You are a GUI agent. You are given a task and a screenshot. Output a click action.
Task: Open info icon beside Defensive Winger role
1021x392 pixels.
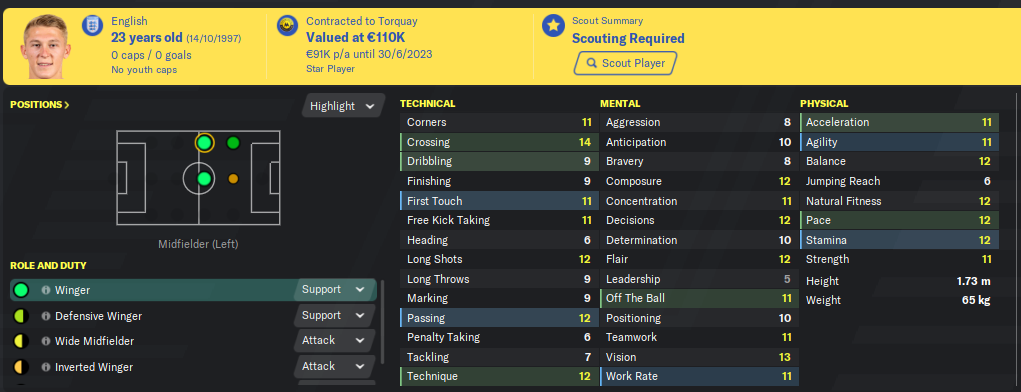coord(46,316)
